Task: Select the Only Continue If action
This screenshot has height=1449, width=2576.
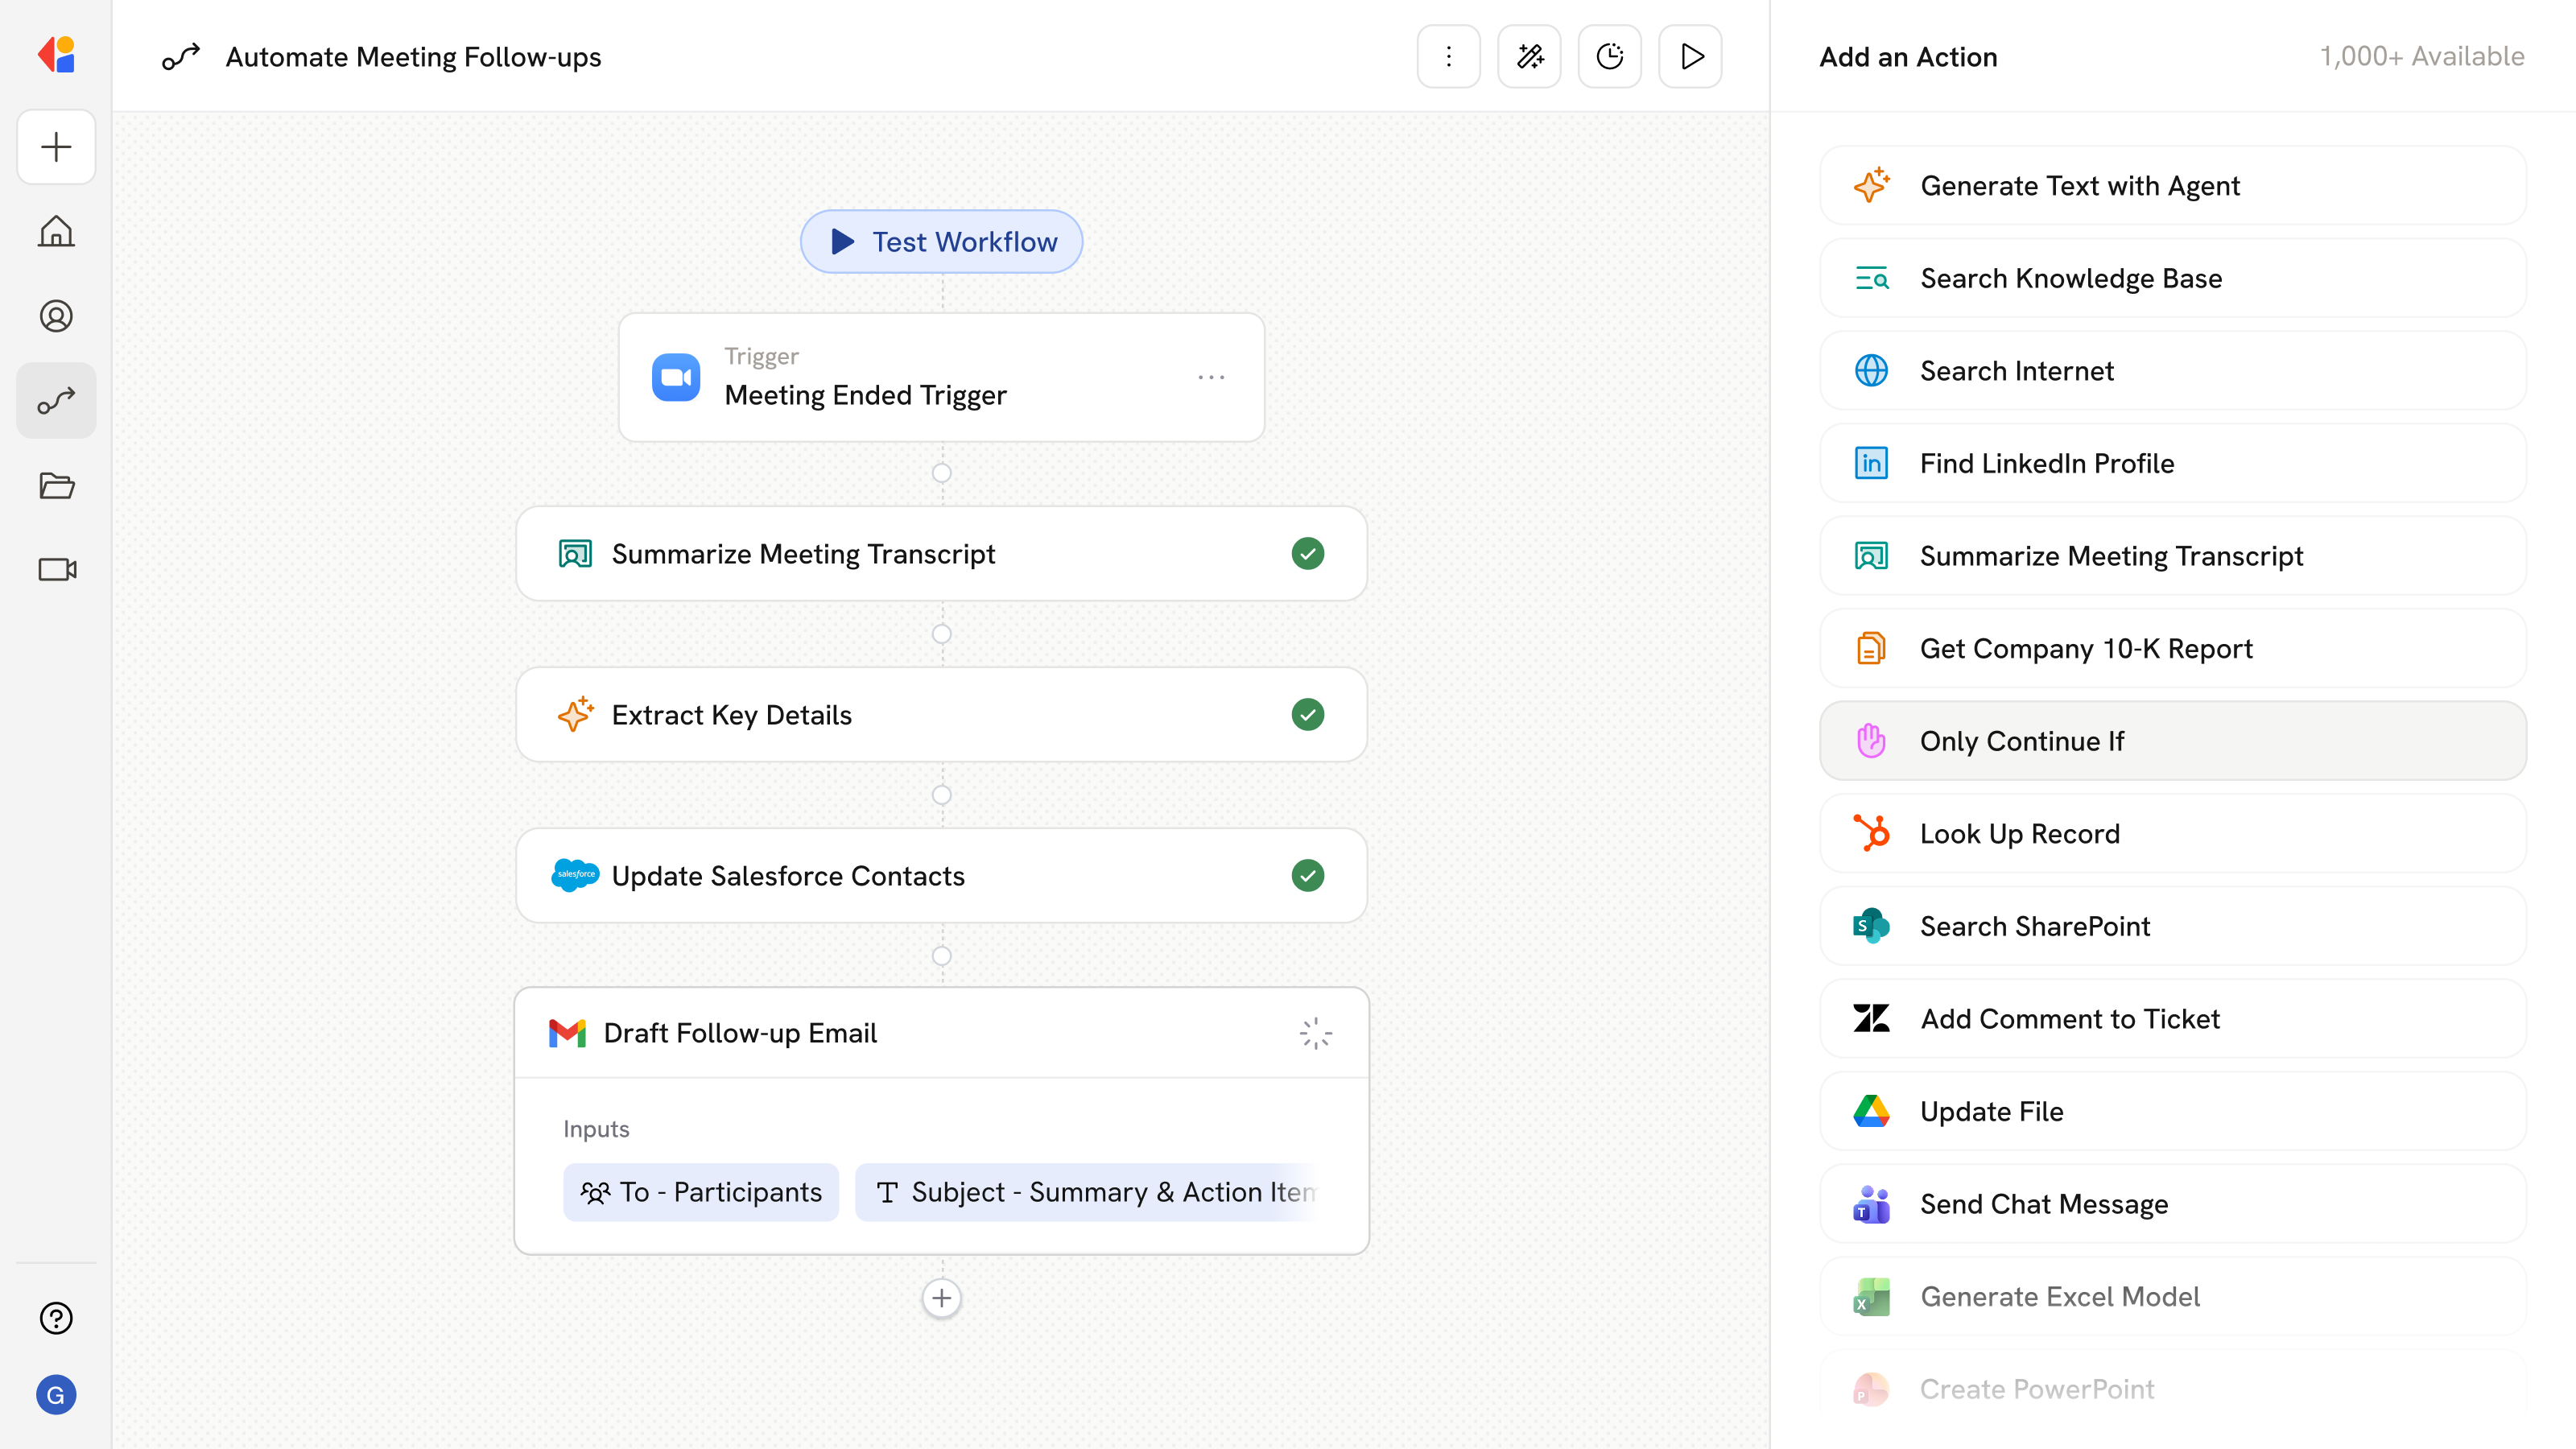Action: pos(2171,740)
